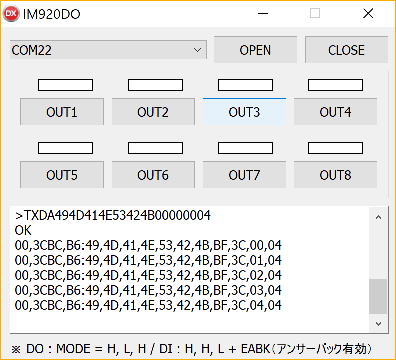This screenshot has height=360, width=396.
Task: Click the status indicator above OUT7
Action: (x=245, y=148)
